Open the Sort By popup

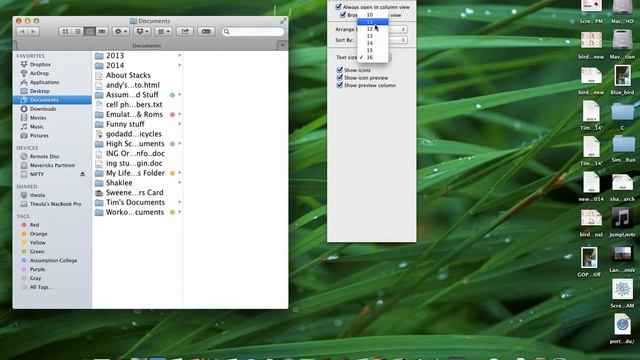point(398,40)
